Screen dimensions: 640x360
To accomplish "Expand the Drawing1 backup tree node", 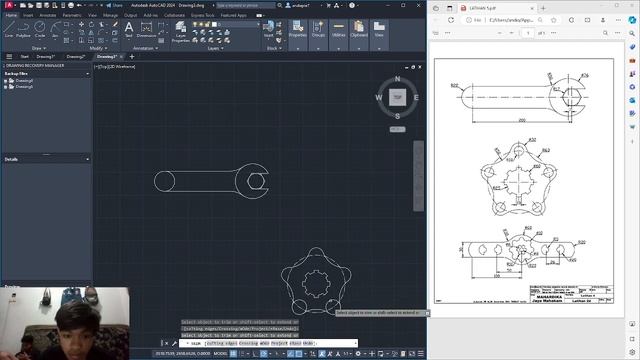I will tap(5, 81).
